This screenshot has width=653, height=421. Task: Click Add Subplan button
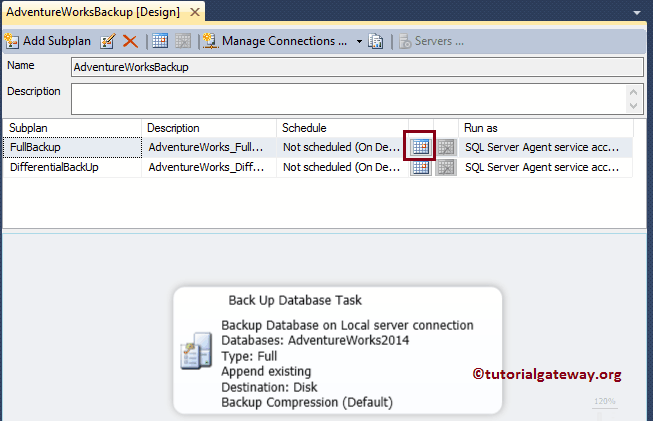point(48,41)
